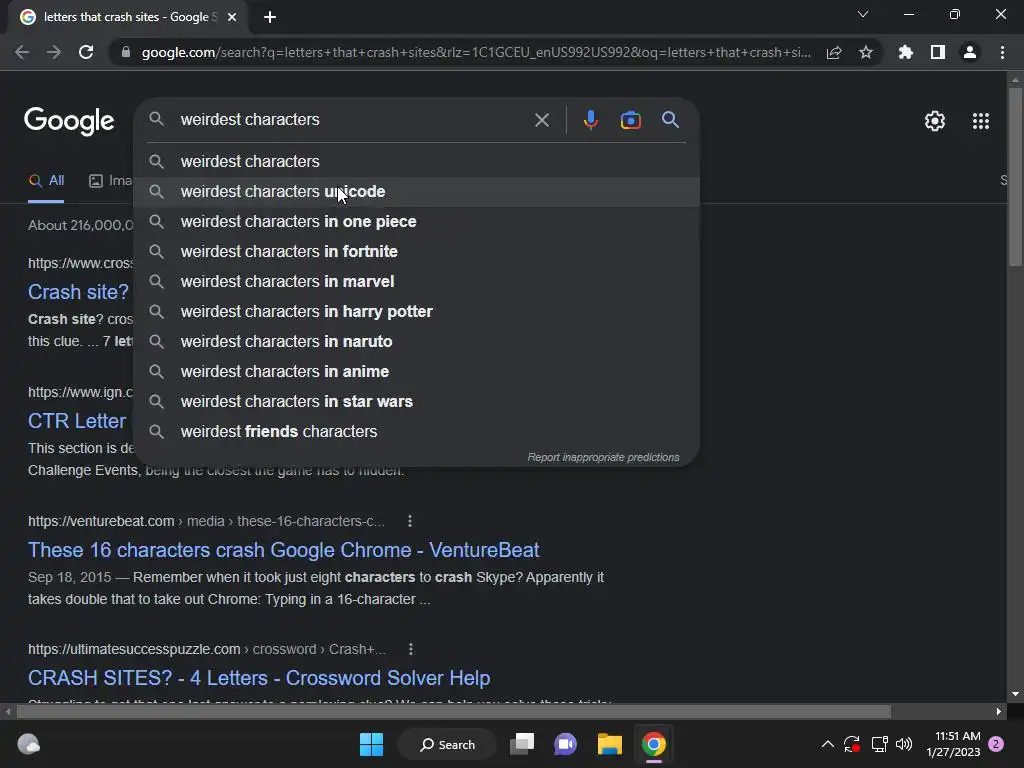Open 'These 16 characters crash Google Chrome' result

coord(283,550)
